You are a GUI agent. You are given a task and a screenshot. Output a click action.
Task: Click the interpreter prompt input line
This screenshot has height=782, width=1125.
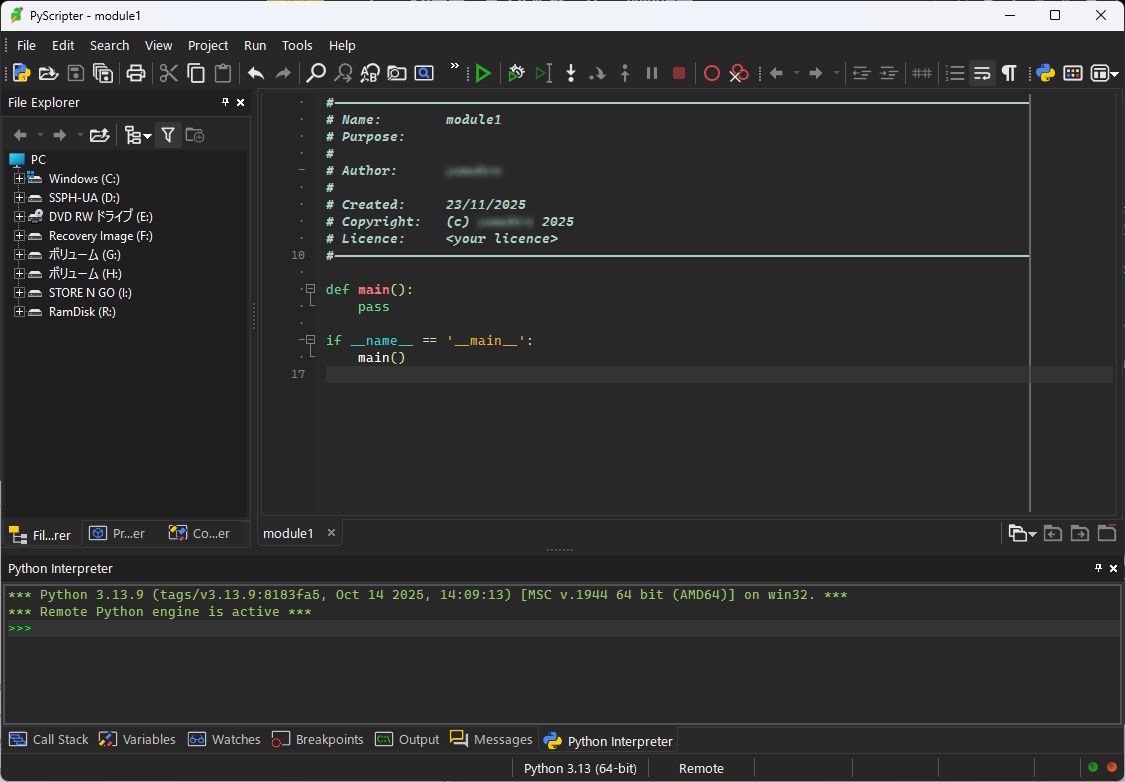560,629
